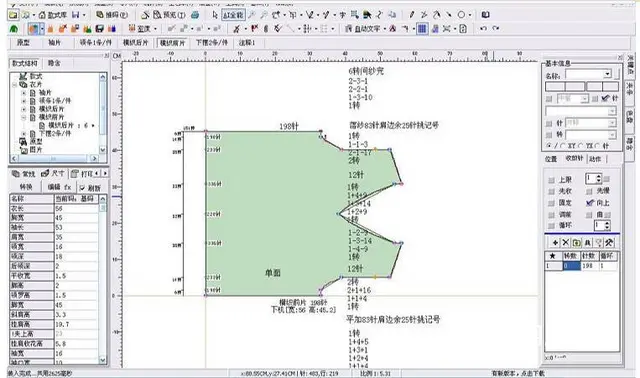Click the document page icon before undo
Image resolution: width=640 pixels, height=378 pixels.
tap(463, 29)
